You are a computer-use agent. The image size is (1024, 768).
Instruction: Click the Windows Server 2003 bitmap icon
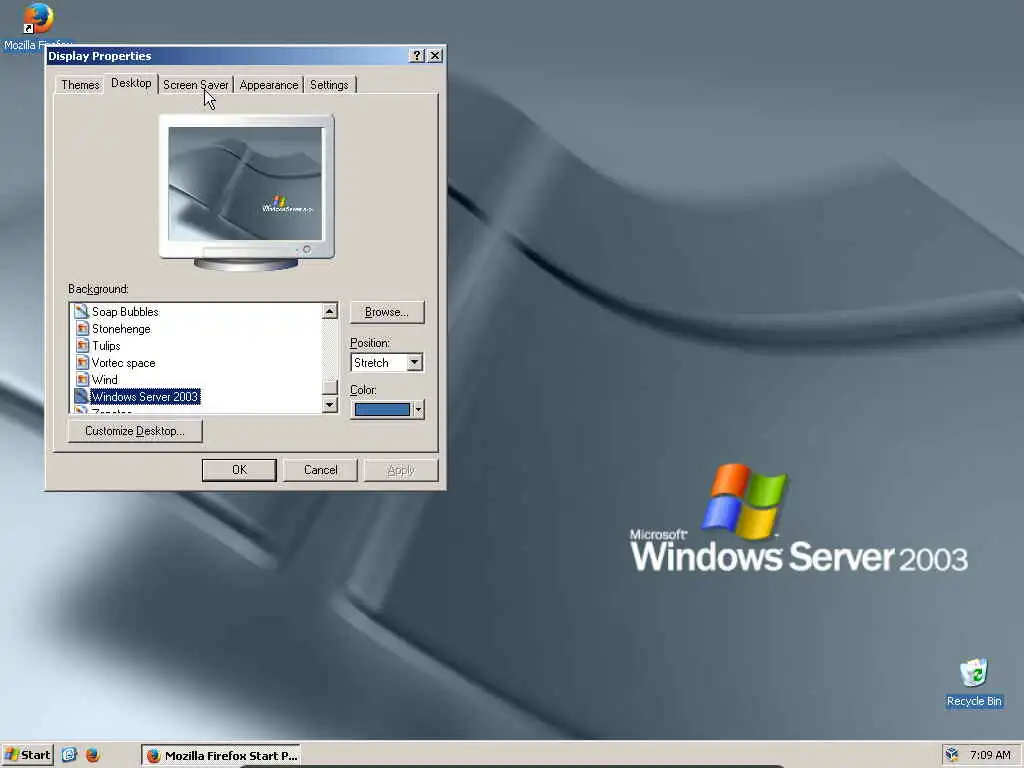coord(82,397)
